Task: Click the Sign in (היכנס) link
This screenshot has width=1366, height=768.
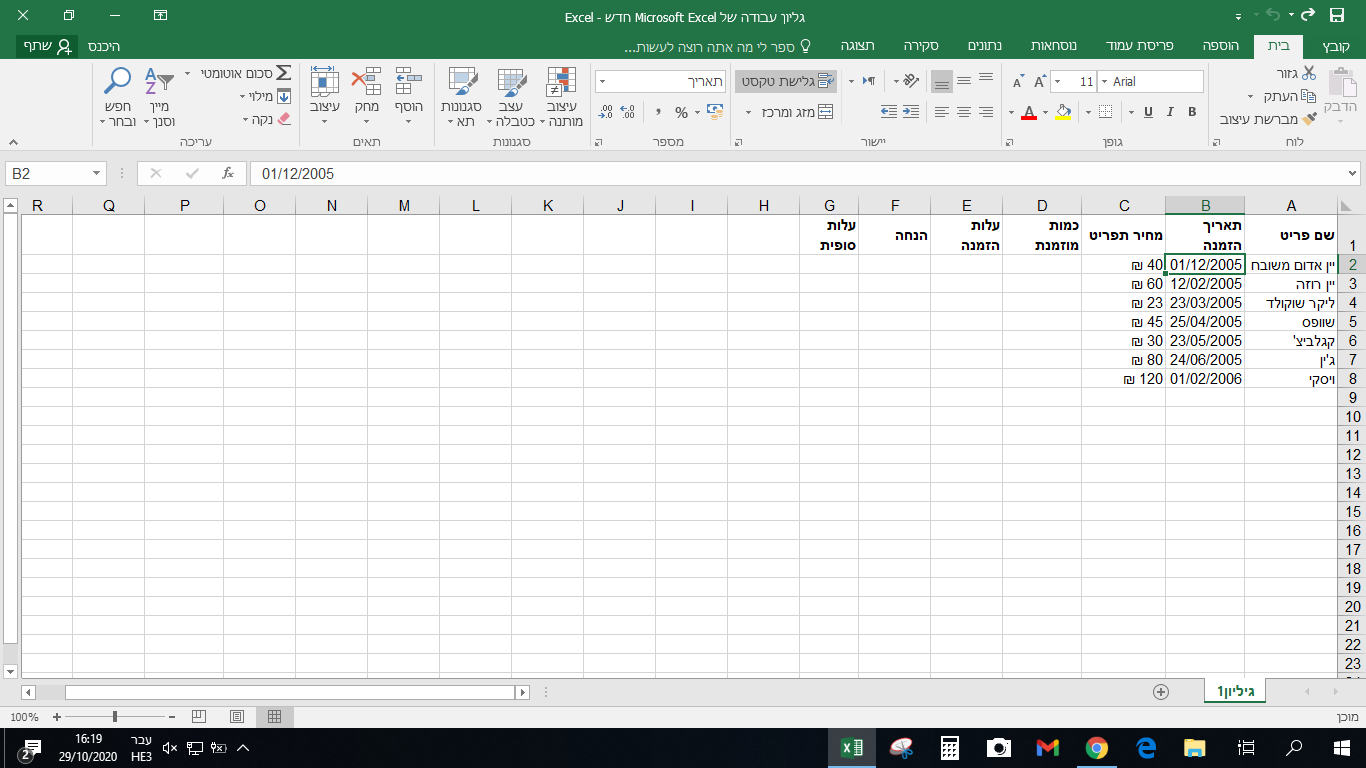Action: click(103, 46)
